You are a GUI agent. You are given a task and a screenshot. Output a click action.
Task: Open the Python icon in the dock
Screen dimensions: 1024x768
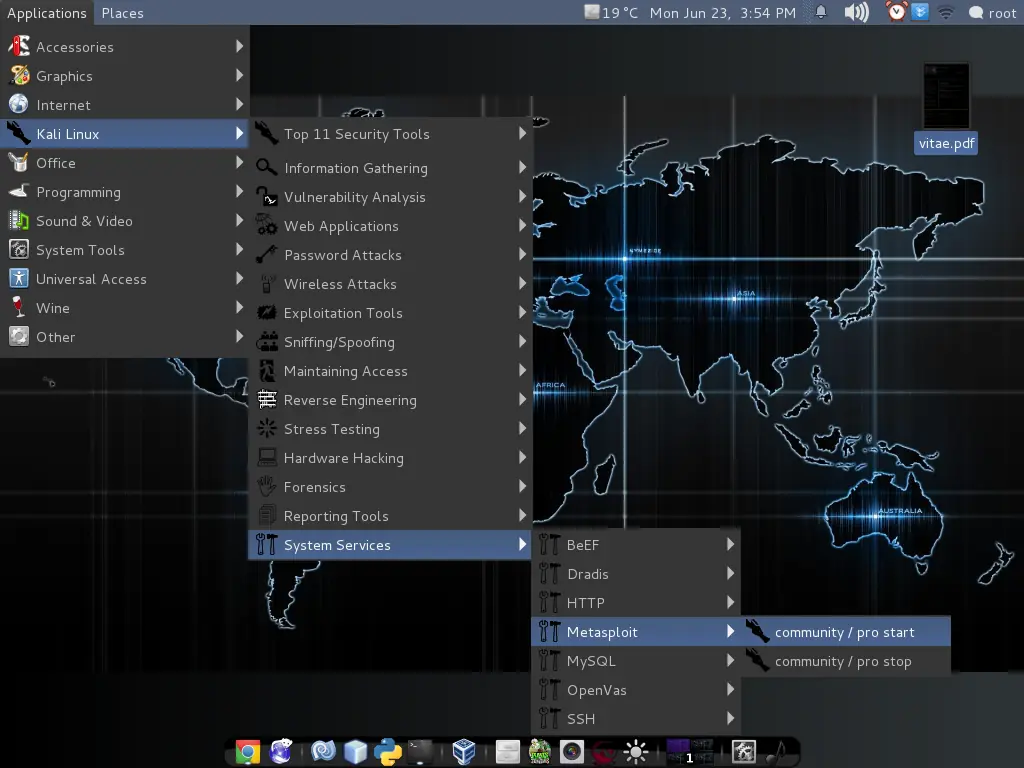pyautogui.click(x=388, y=752)
